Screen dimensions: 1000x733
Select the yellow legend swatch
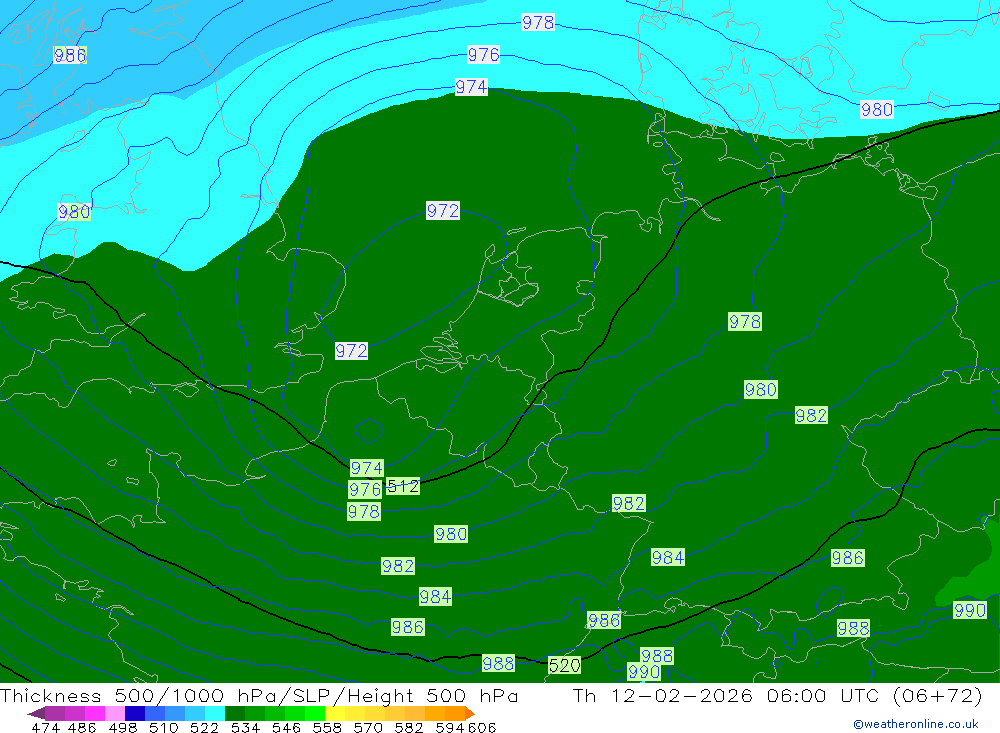(x=335, y=713)
